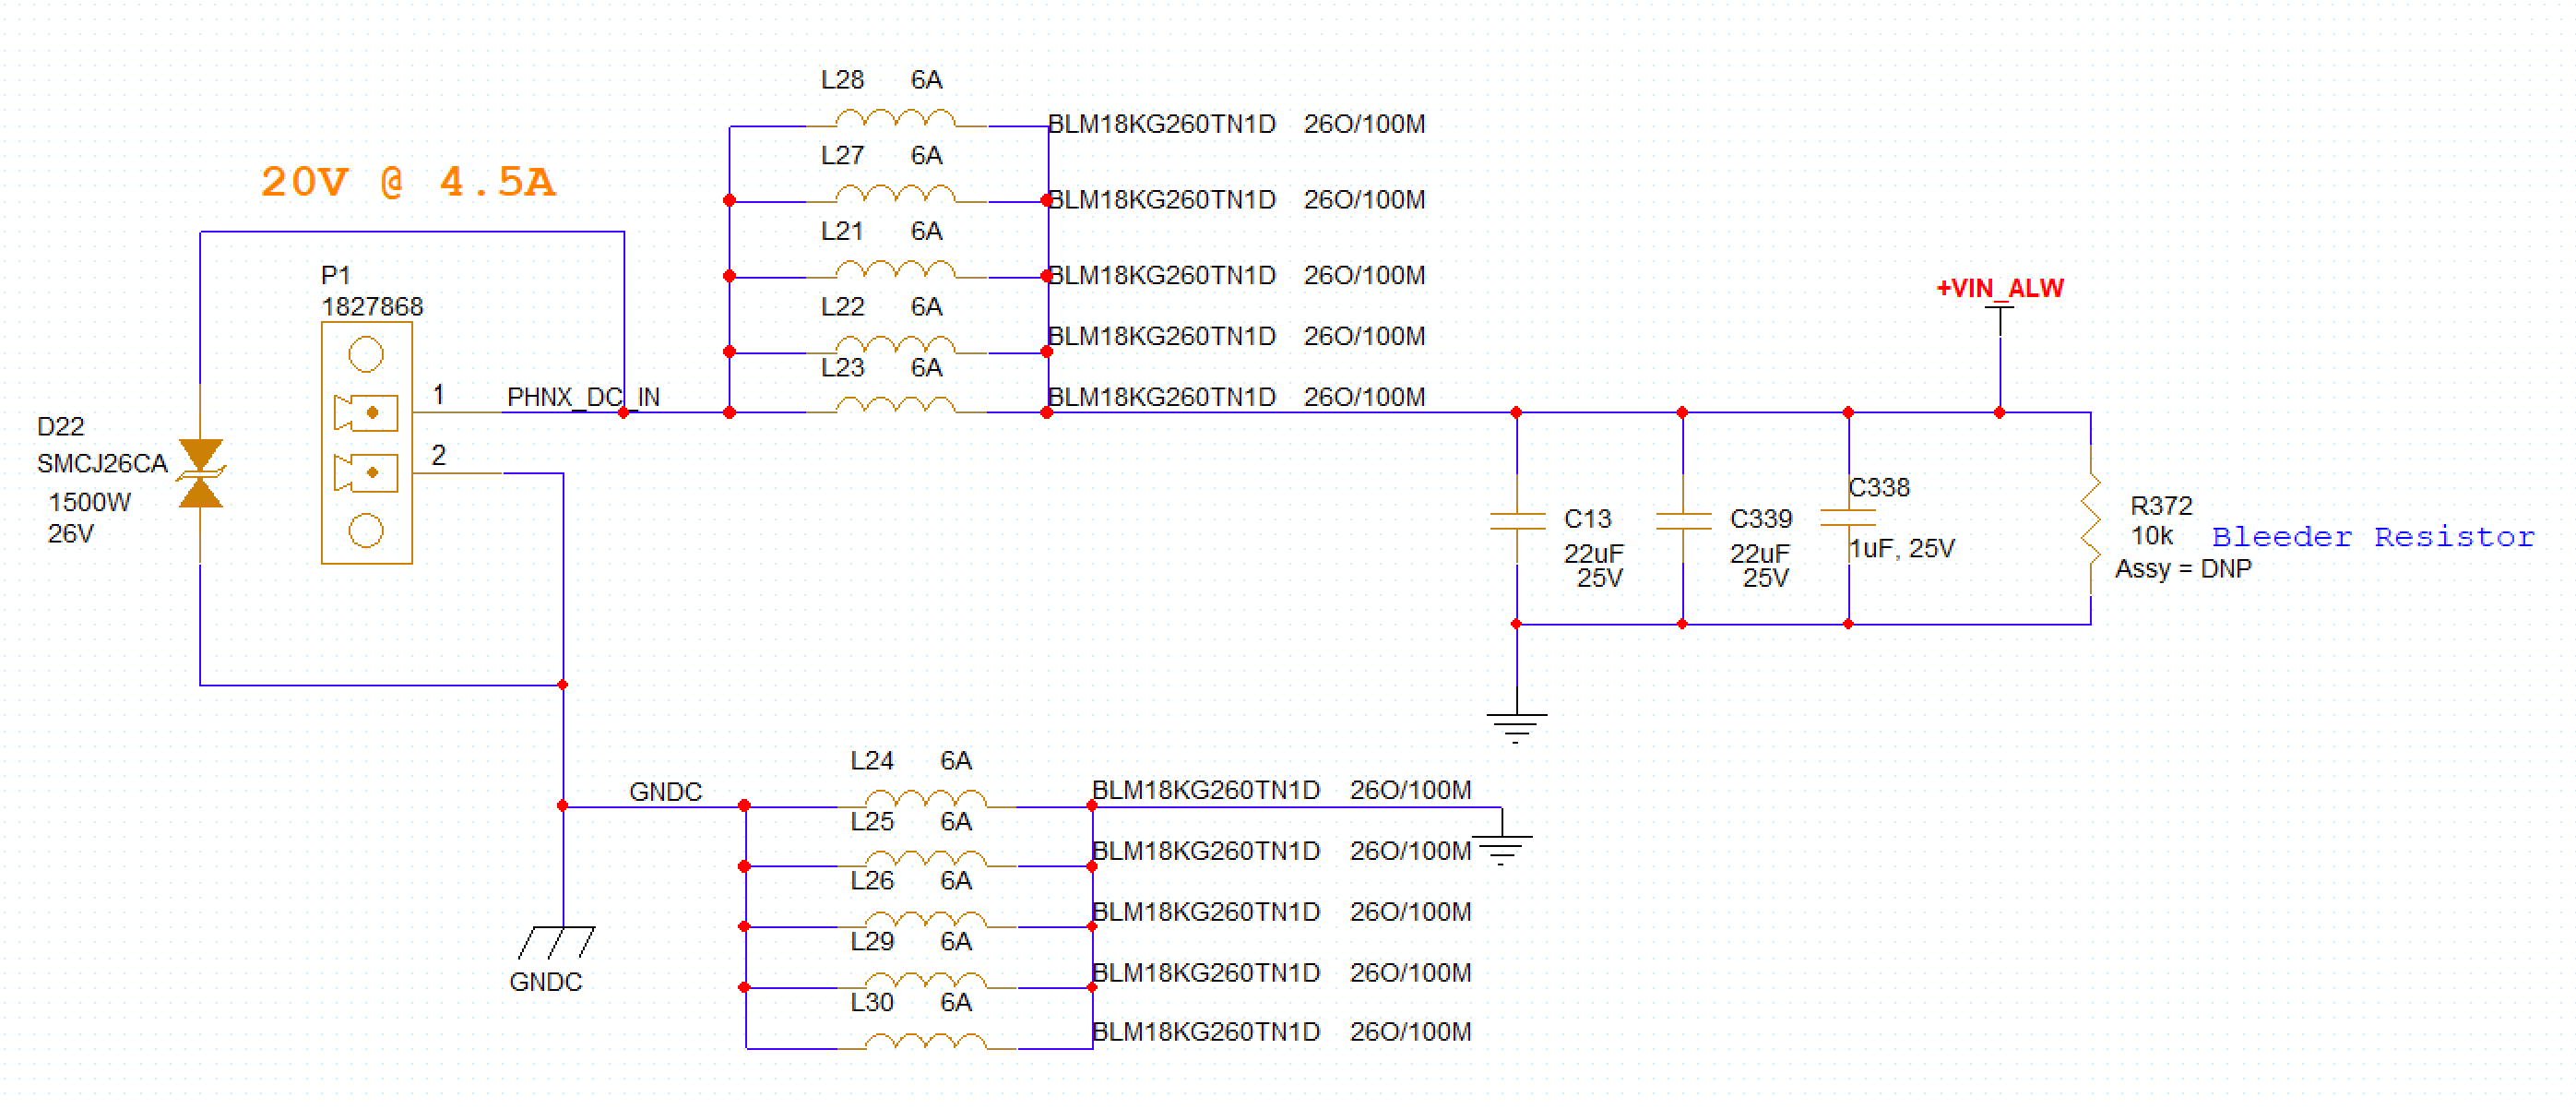Click the BLM18KG260TN1D value beside L30
This screenshot has width=2576, height=1109.
(x=1206, y=1032)
